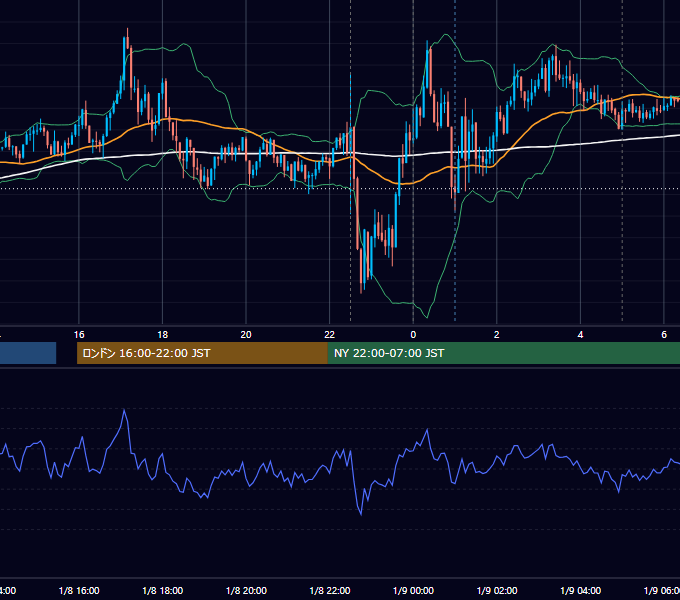680x600 pixels.
Task: Click the ロンドン 16:00-22:00 JST session bar
Action: (202, 353)
